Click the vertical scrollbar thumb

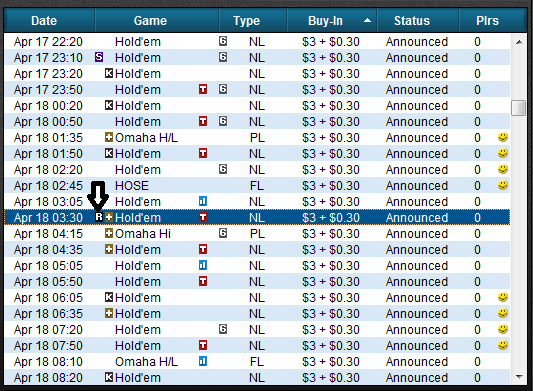(519, 108)
